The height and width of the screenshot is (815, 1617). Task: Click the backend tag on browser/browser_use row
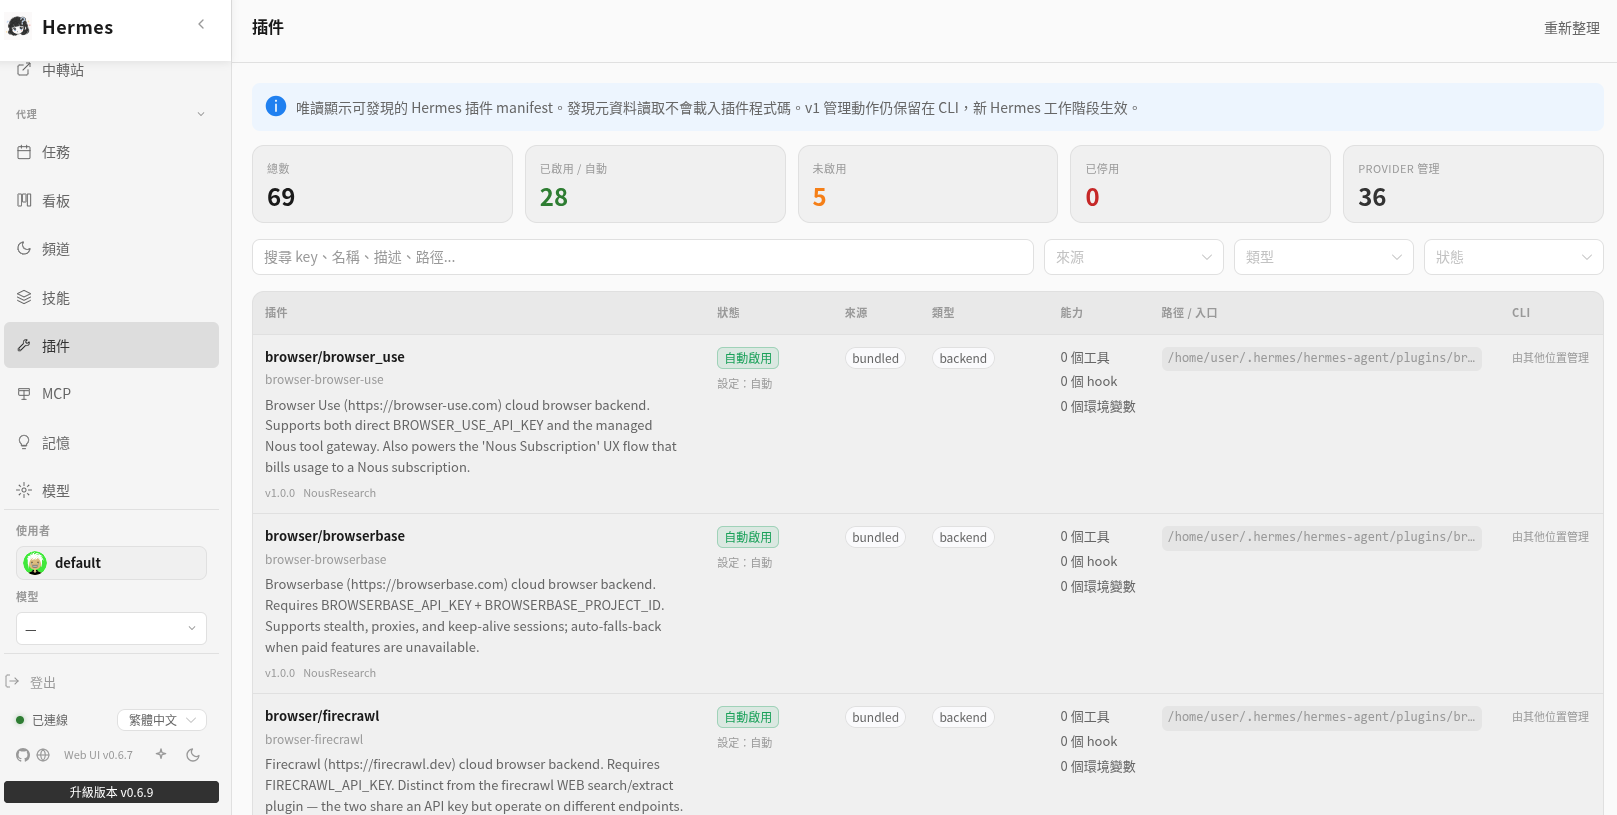pos(963,358)
